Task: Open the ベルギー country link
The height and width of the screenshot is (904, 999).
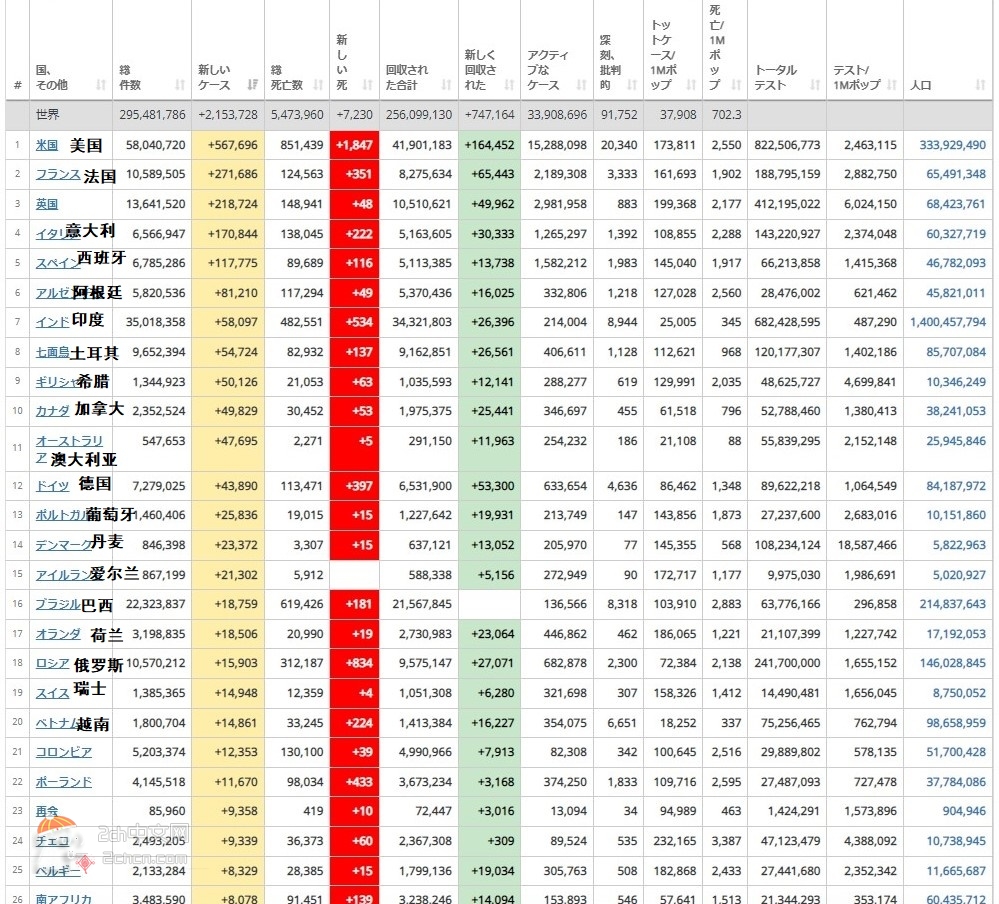Action: (58, 871)
